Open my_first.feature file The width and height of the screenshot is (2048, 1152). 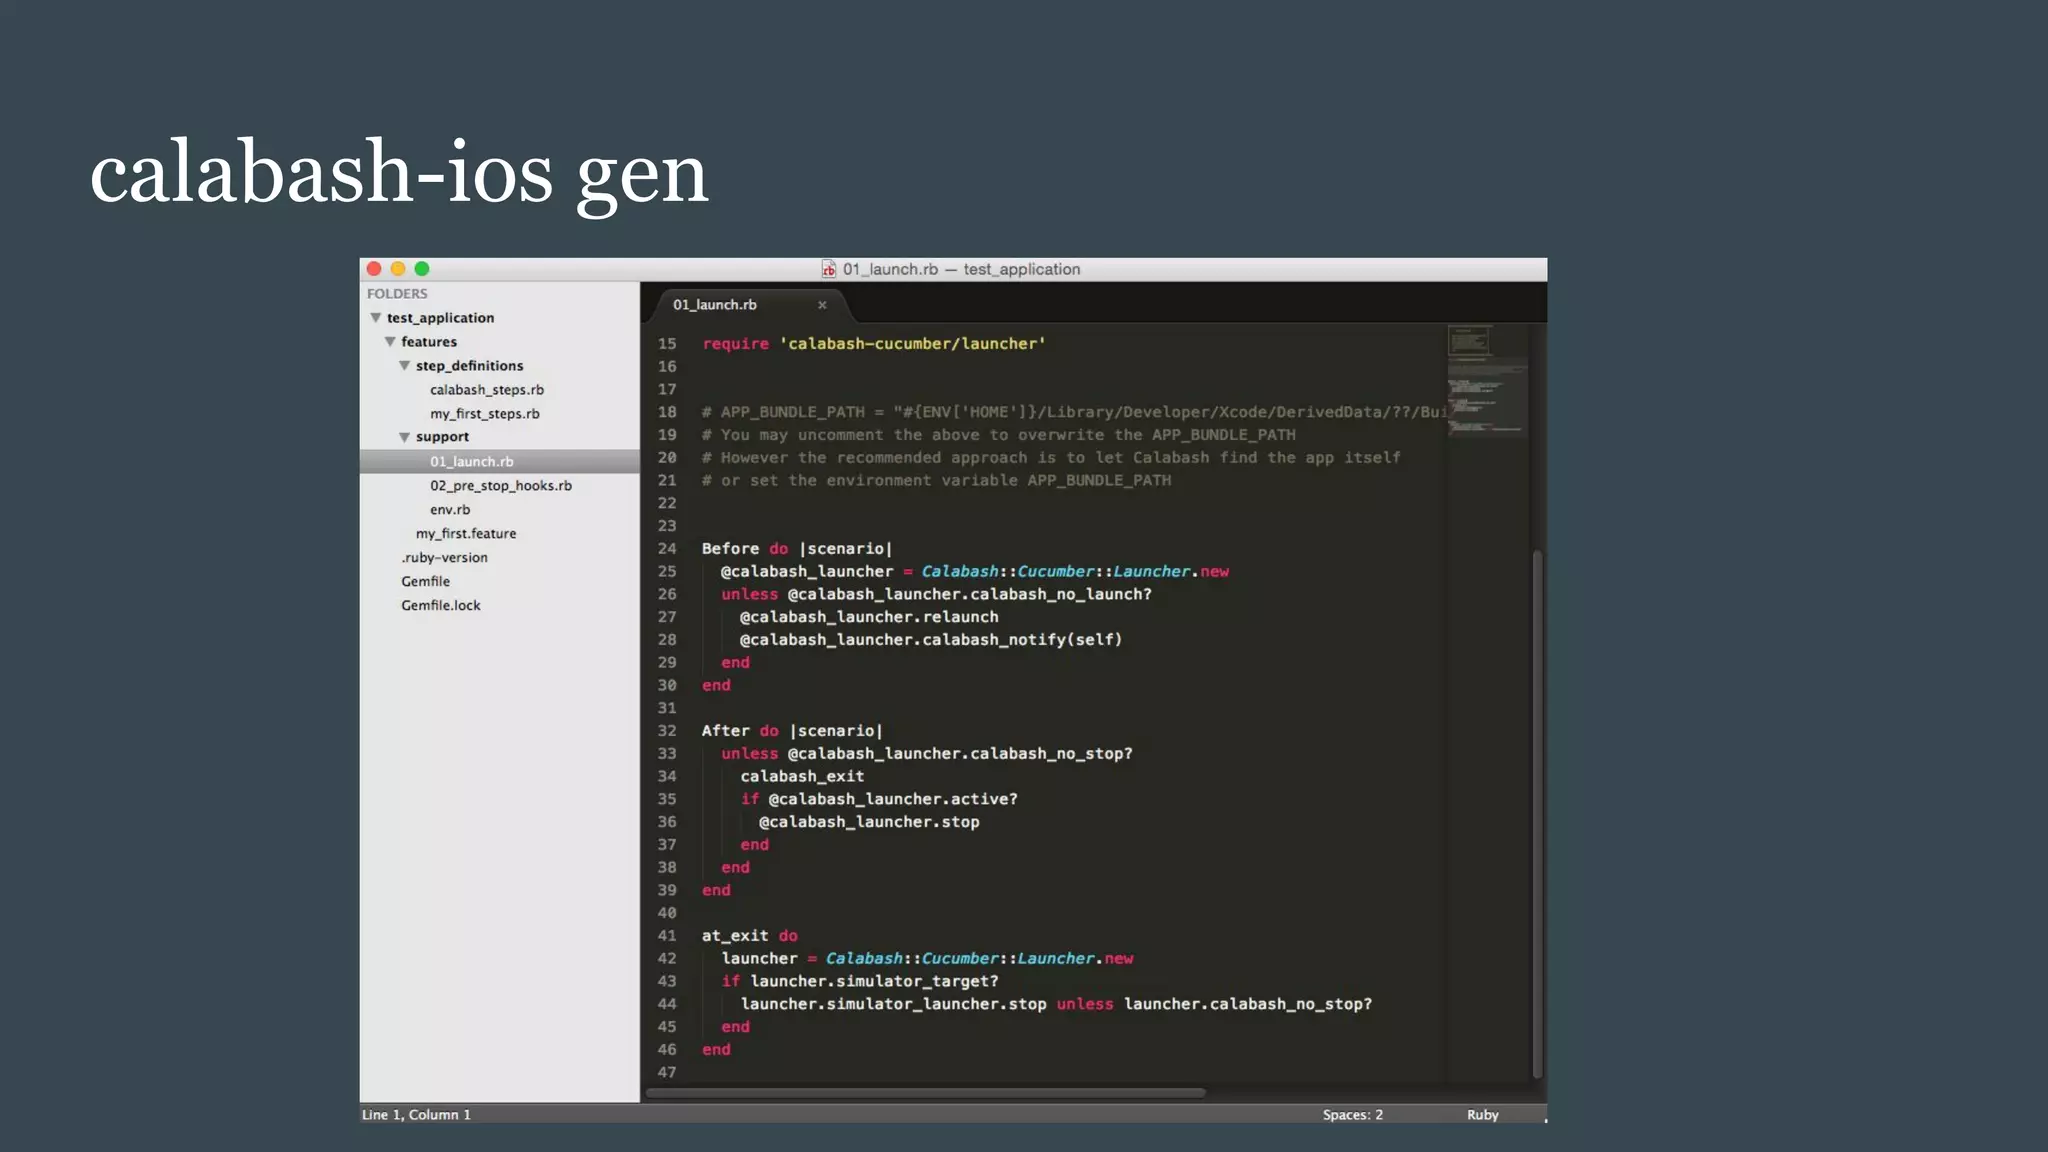(x=466, y=534)
